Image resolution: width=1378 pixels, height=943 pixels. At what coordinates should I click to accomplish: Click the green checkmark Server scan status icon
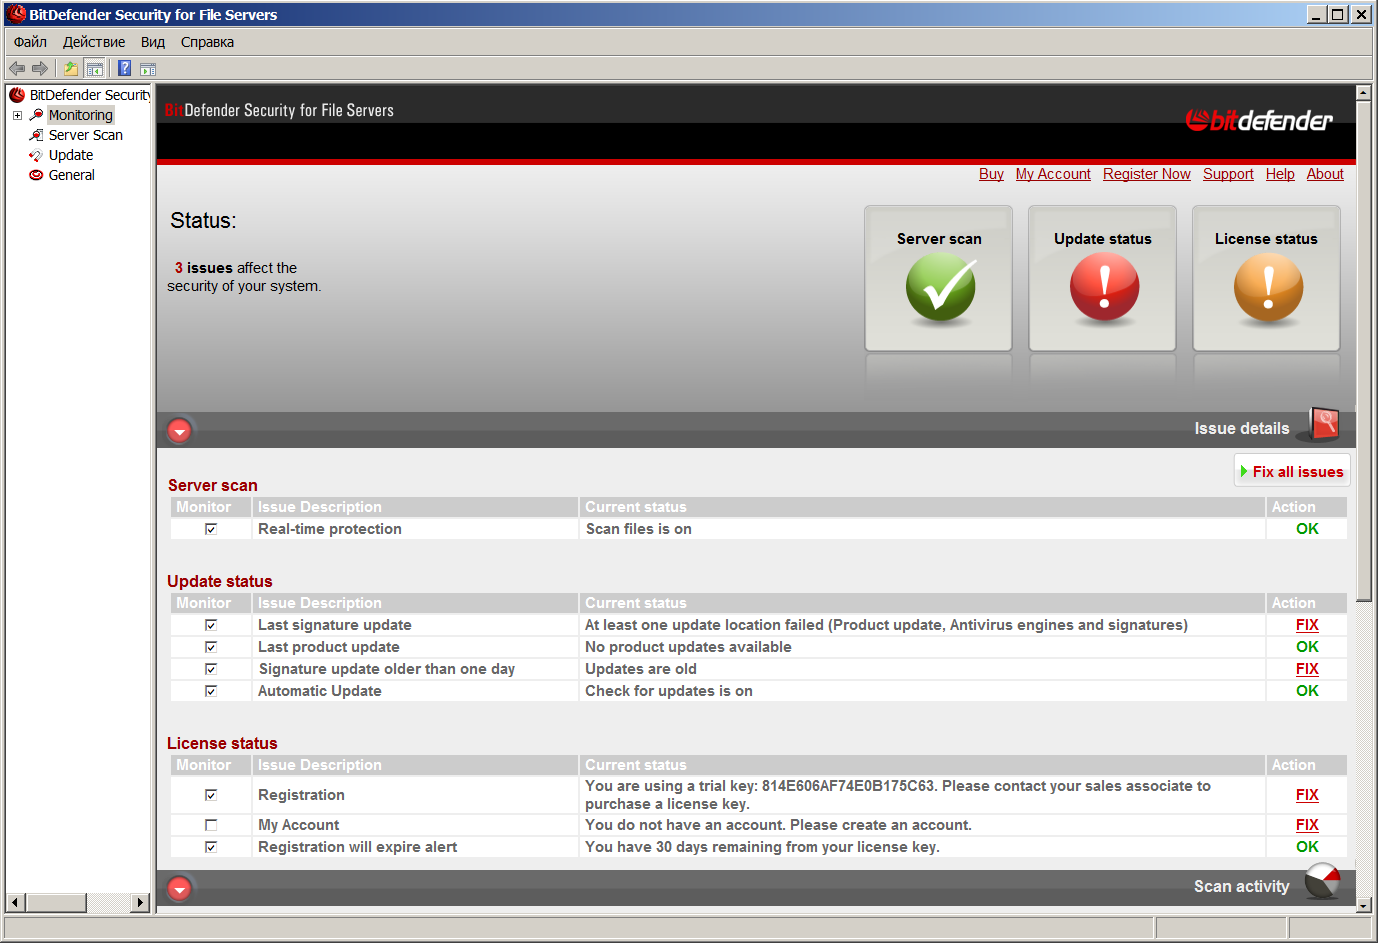coord(940,288)
